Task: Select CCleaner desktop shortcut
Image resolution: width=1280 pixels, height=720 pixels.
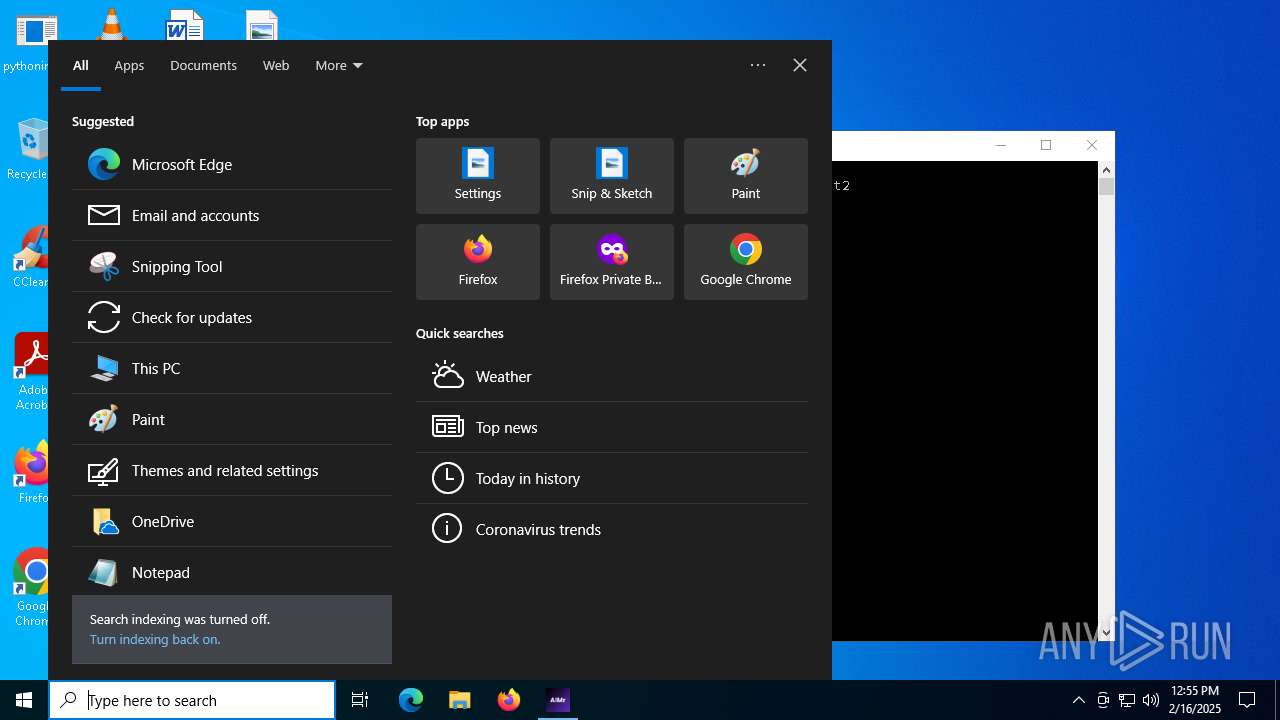Action: (30, 256)
